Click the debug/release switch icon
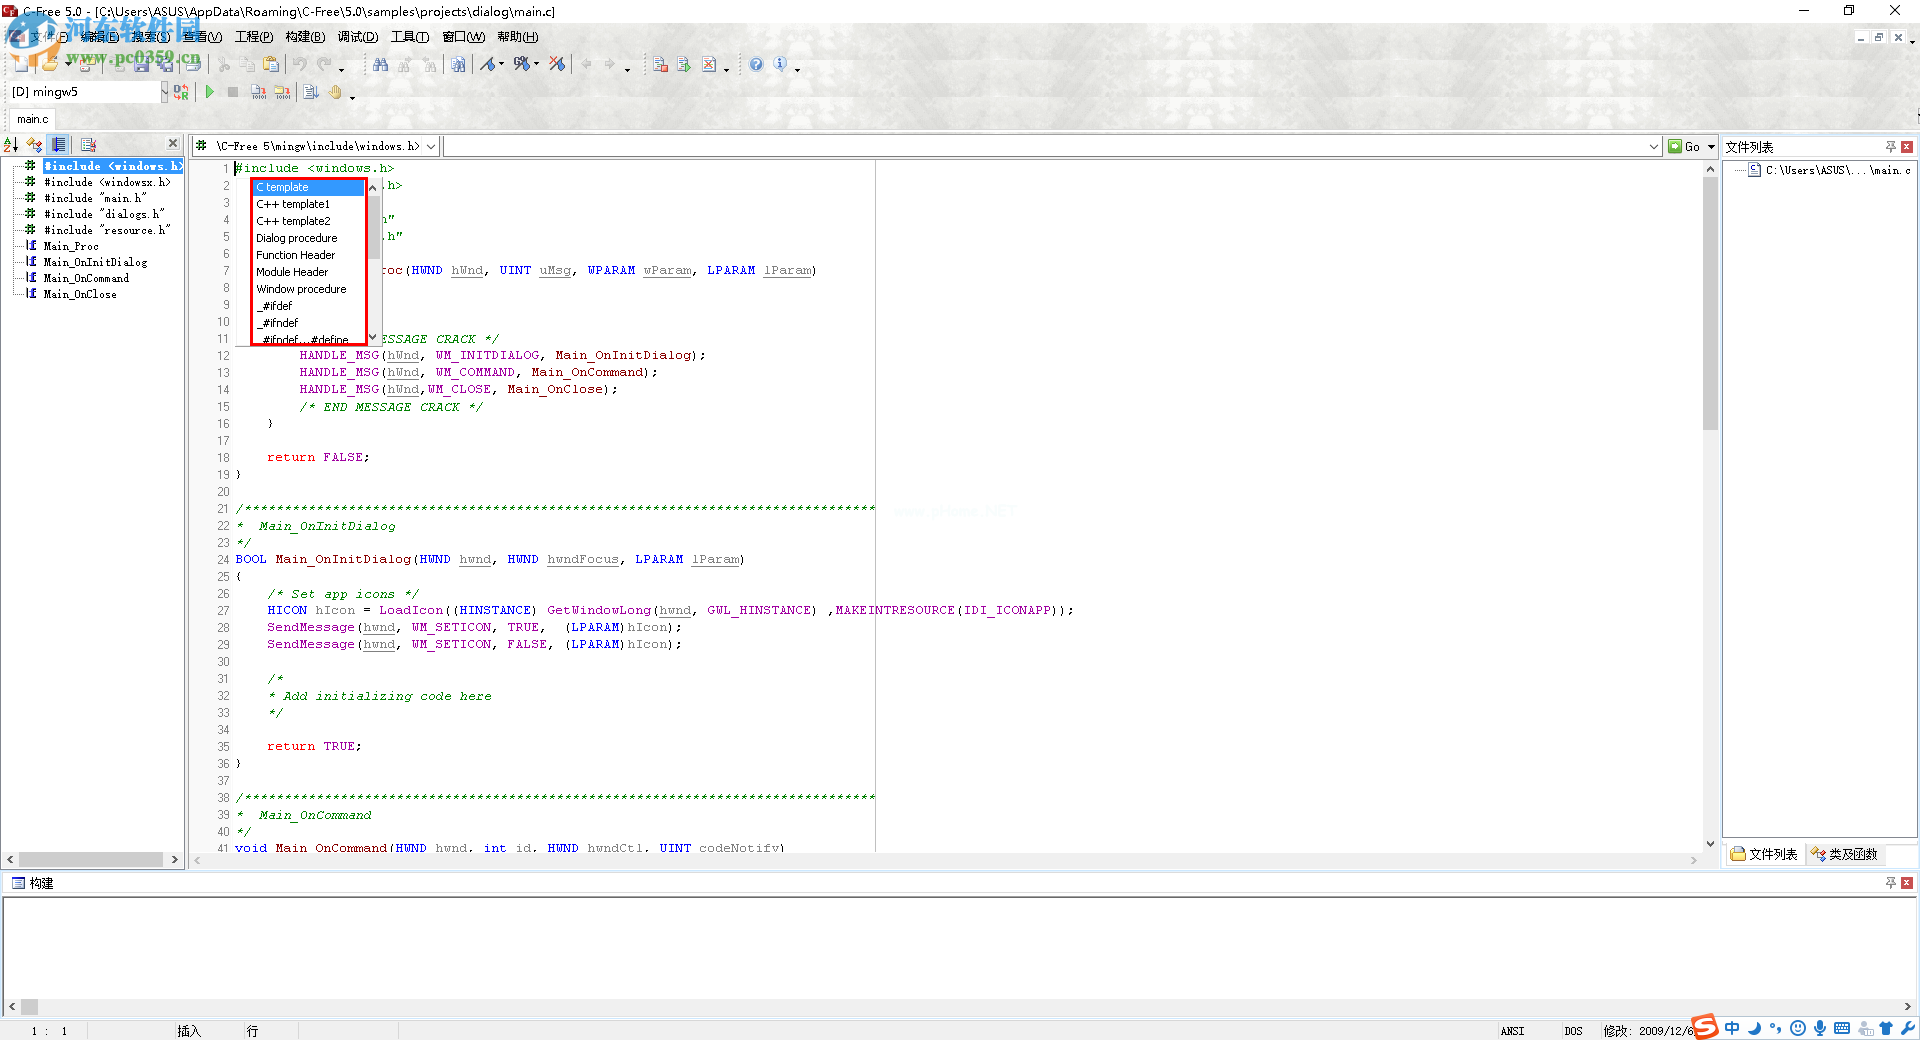The width and height of the screenshot is (1920, 1040). point(181,92)
